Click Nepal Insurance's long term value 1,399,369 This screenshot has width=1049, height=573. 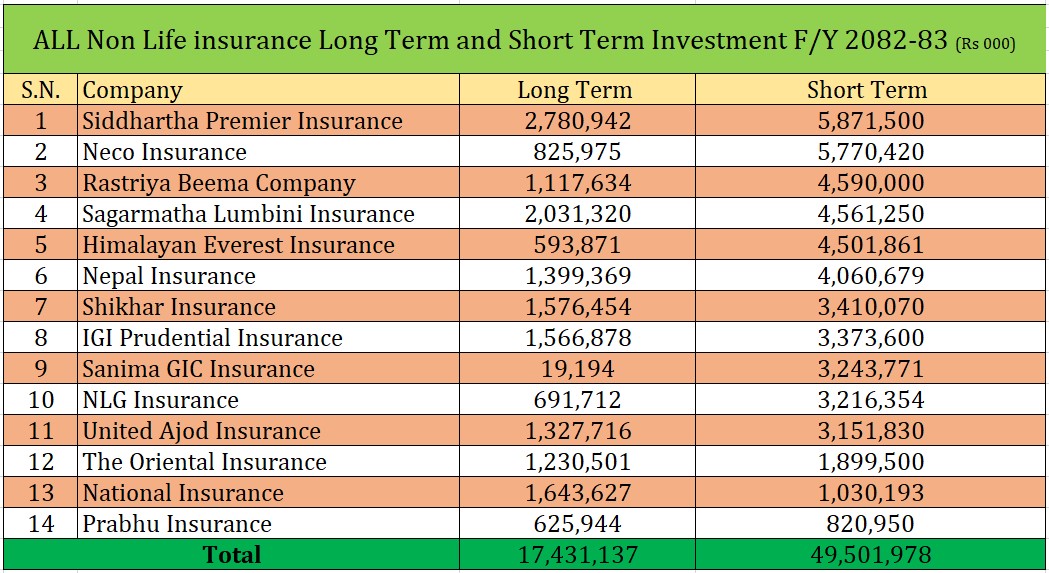click(574, 276)
